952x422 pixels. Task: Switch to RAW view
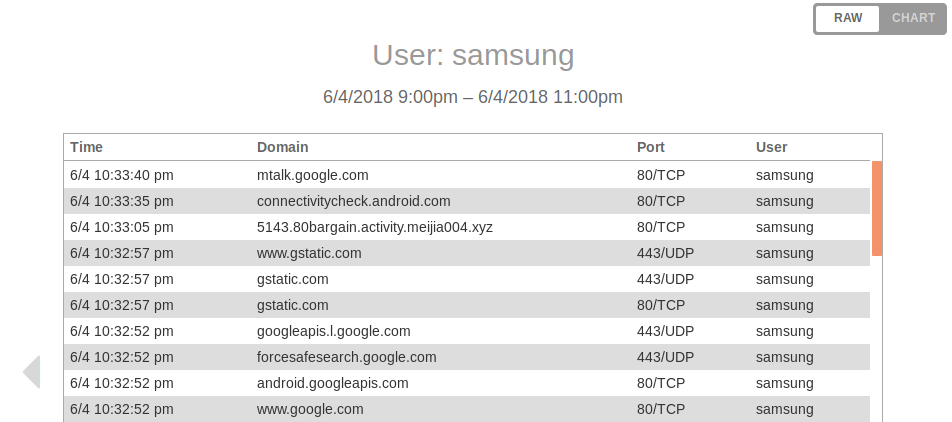847,19
